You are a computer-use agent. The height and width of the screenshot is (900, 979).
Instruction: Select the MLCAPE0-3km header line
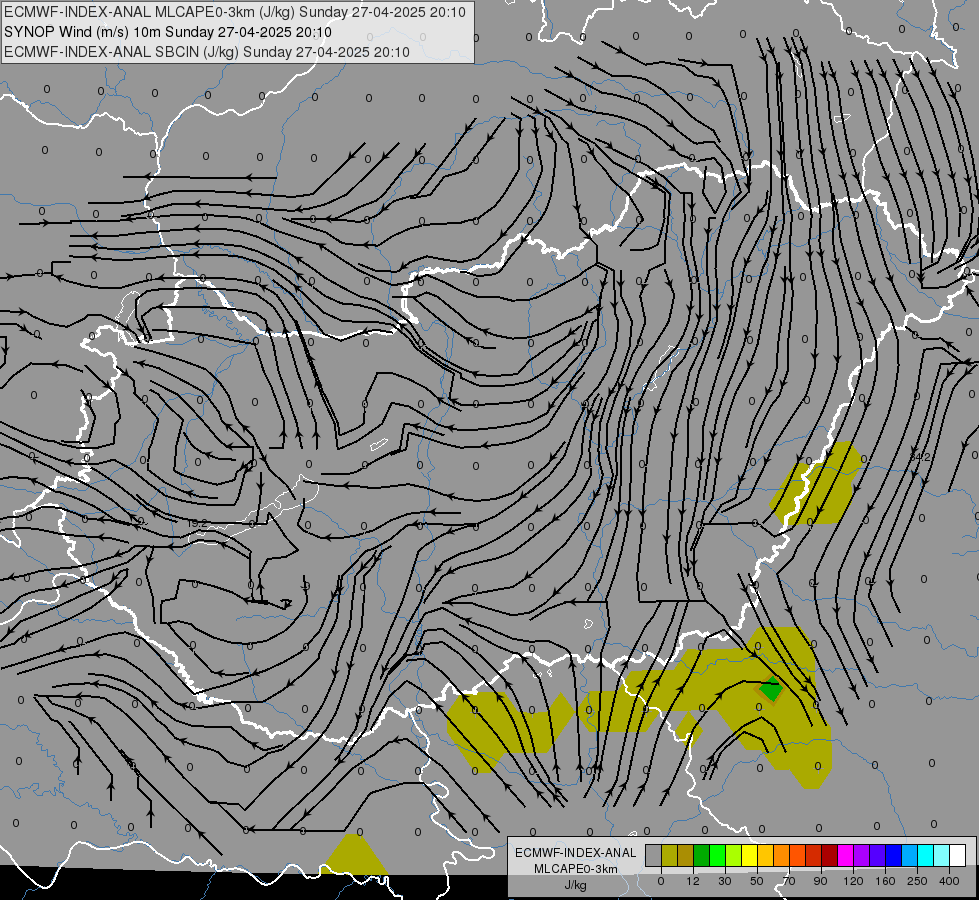tap(235, 12)
